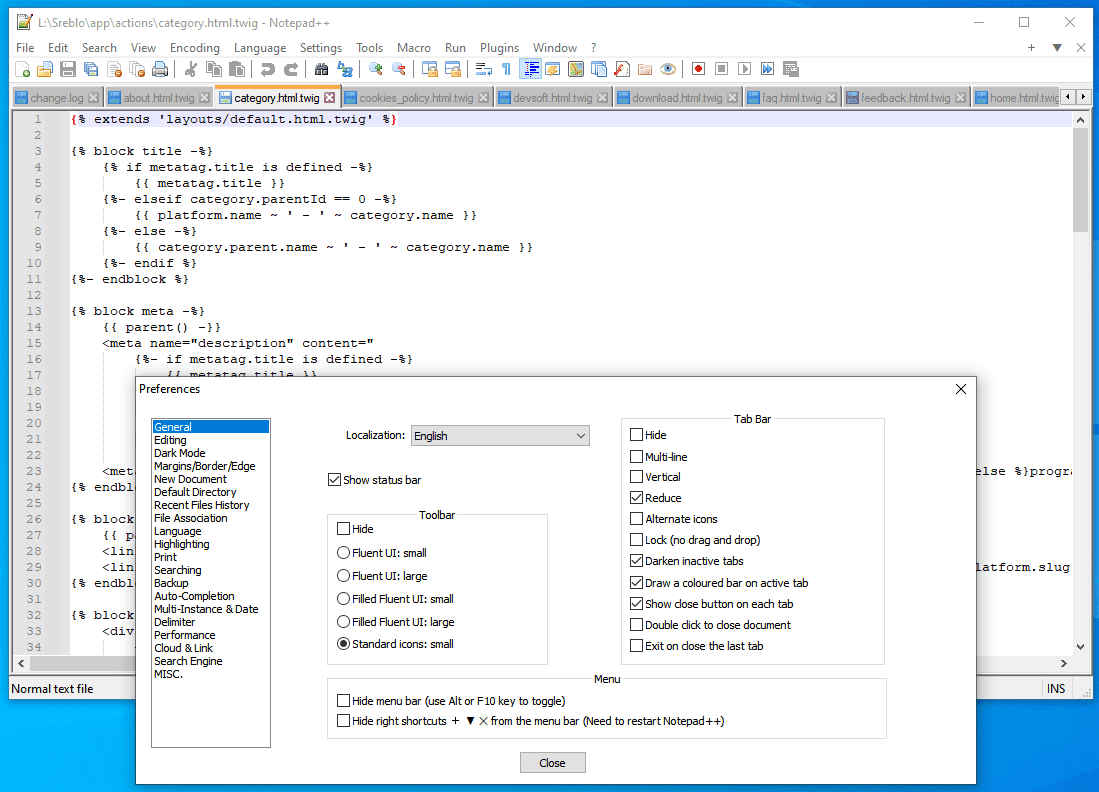This screenshot has width=1099, height=792.
Task: Start macro recording with red dot icon
Action: pyautogui.click(x=698, y=69)
